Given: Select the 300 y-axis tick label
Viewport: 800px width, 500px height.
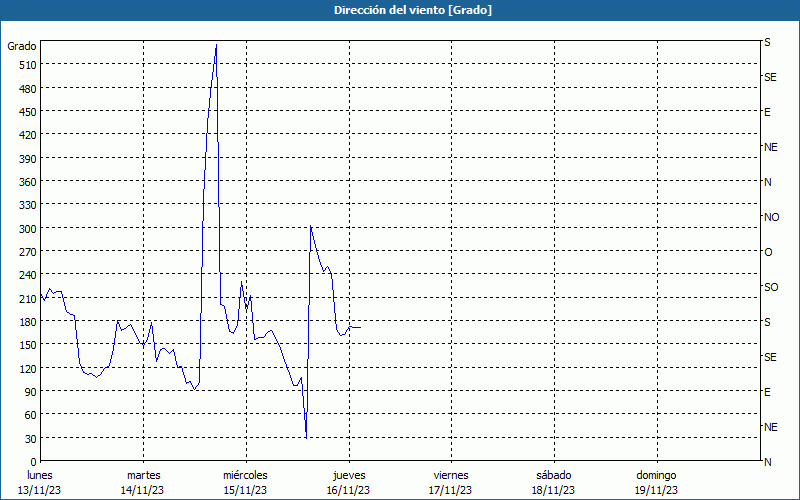Looking at the screenshot, I should 28,229.
